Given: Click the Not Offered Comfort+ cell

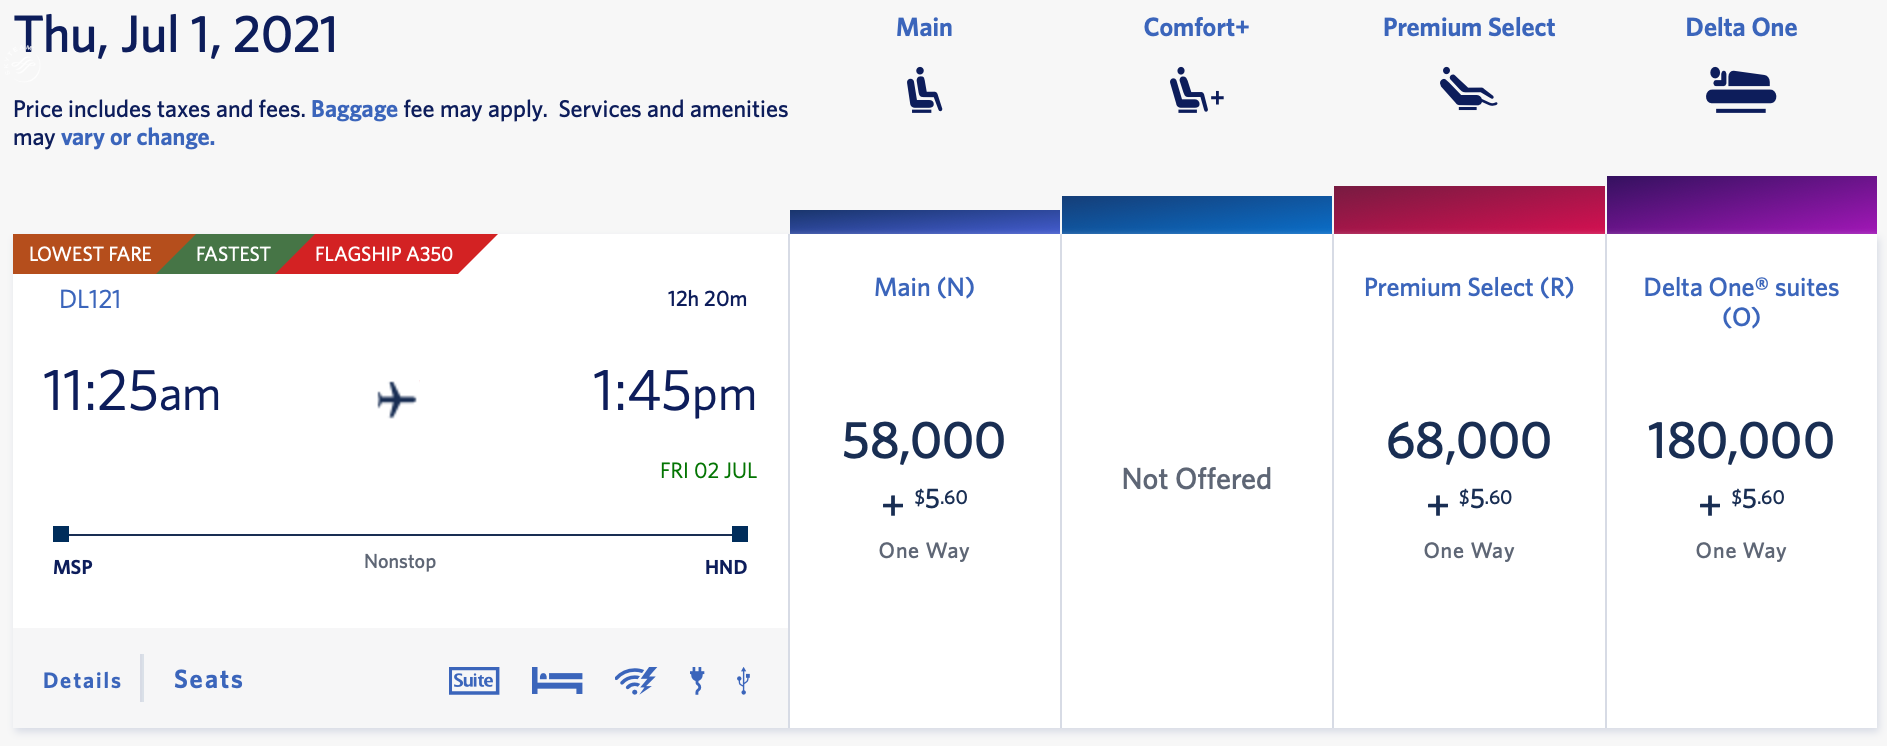Looking at the screenshot, I should point(1196,479).
